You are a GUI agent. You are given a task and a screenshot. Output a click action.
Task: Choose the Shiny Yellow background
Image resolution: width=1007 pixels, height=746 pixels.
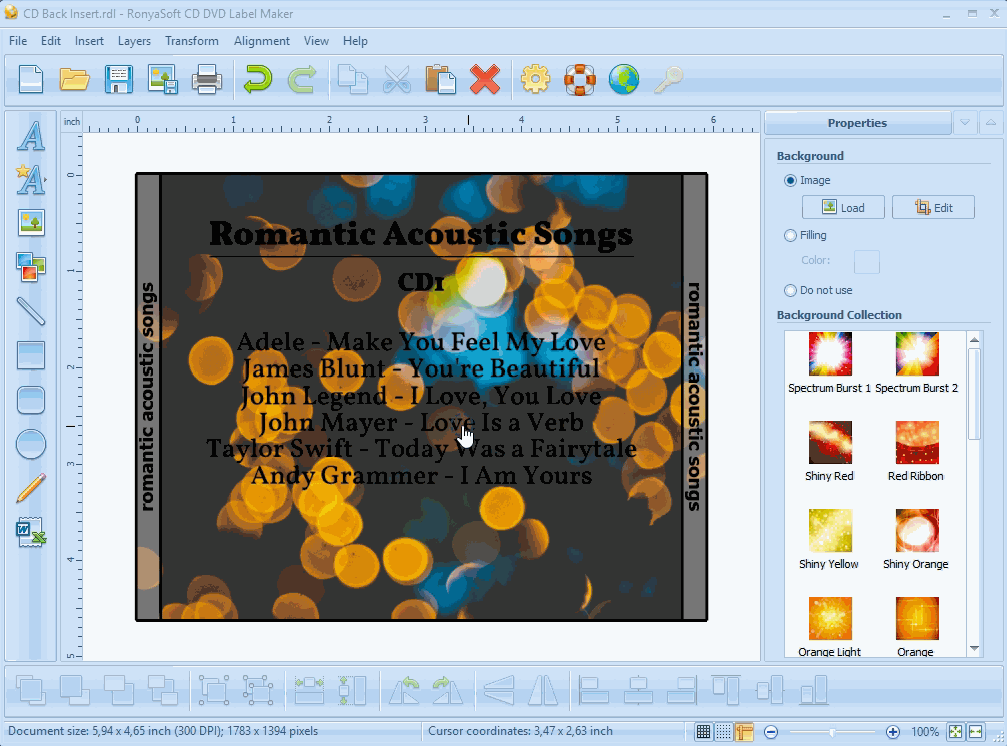[830, 539]
